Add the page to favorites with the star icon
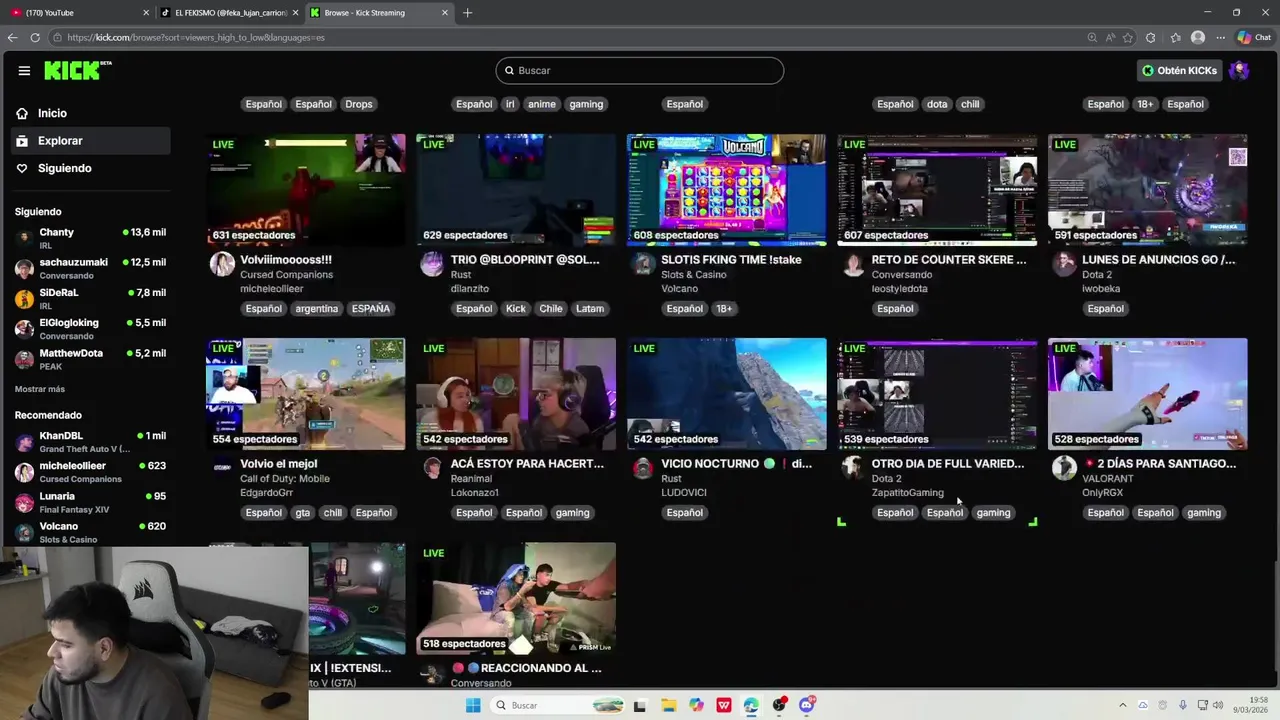This screenshot has width=1280, height=720. tap(1128, 37)
